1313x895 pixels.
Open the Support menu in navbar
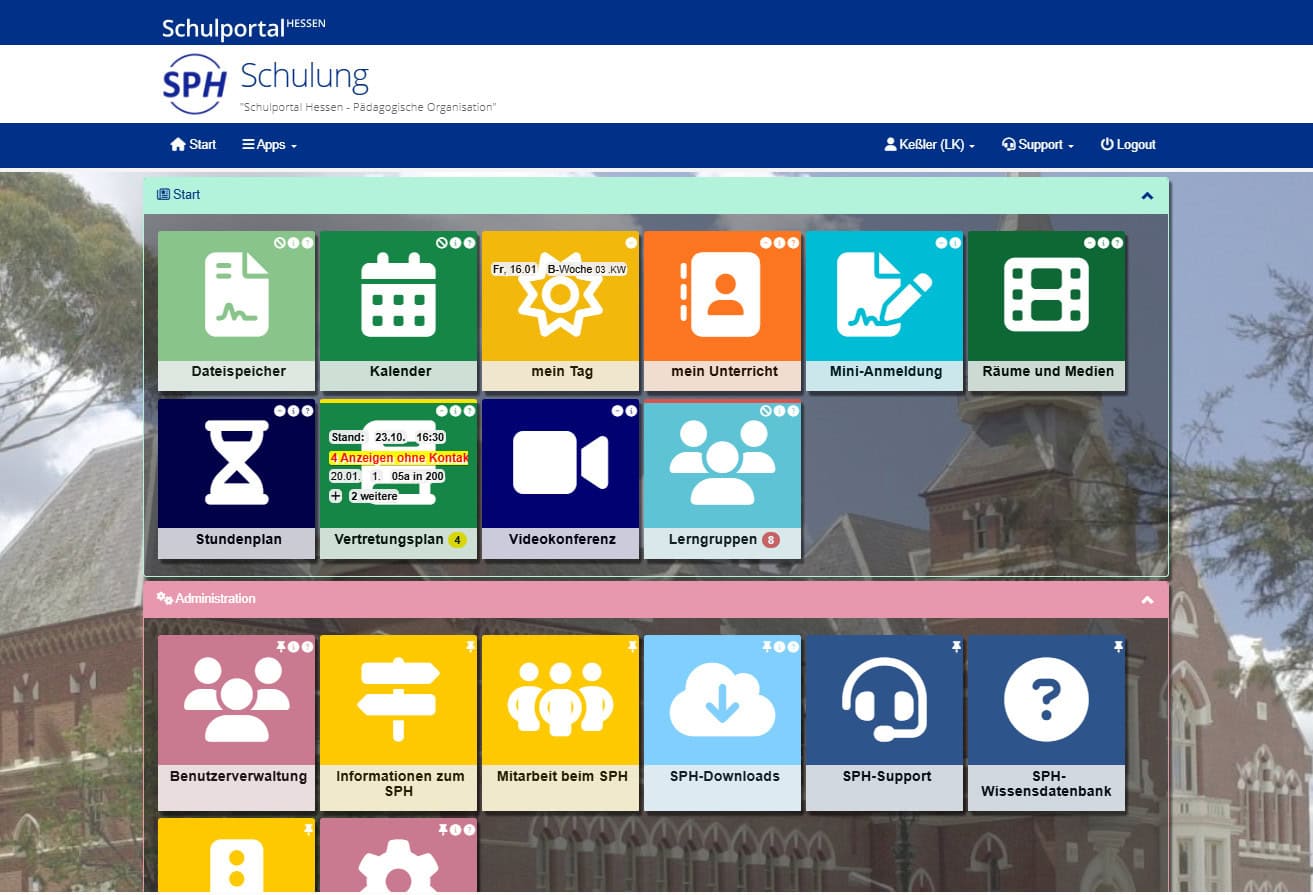[x=1038, y=145]
